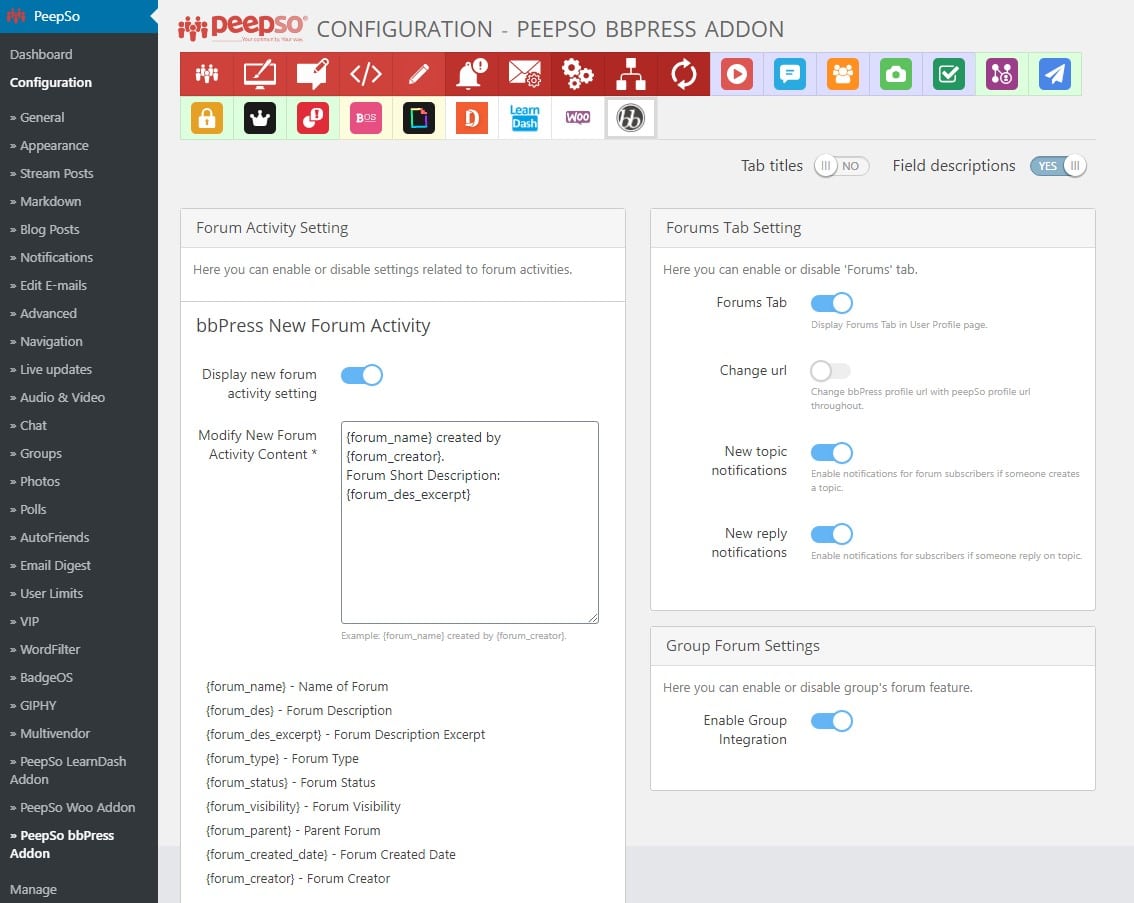Screen dimensions: 1134x903
Task: Open Email Digest paper plane icon
Action: 1054,74
